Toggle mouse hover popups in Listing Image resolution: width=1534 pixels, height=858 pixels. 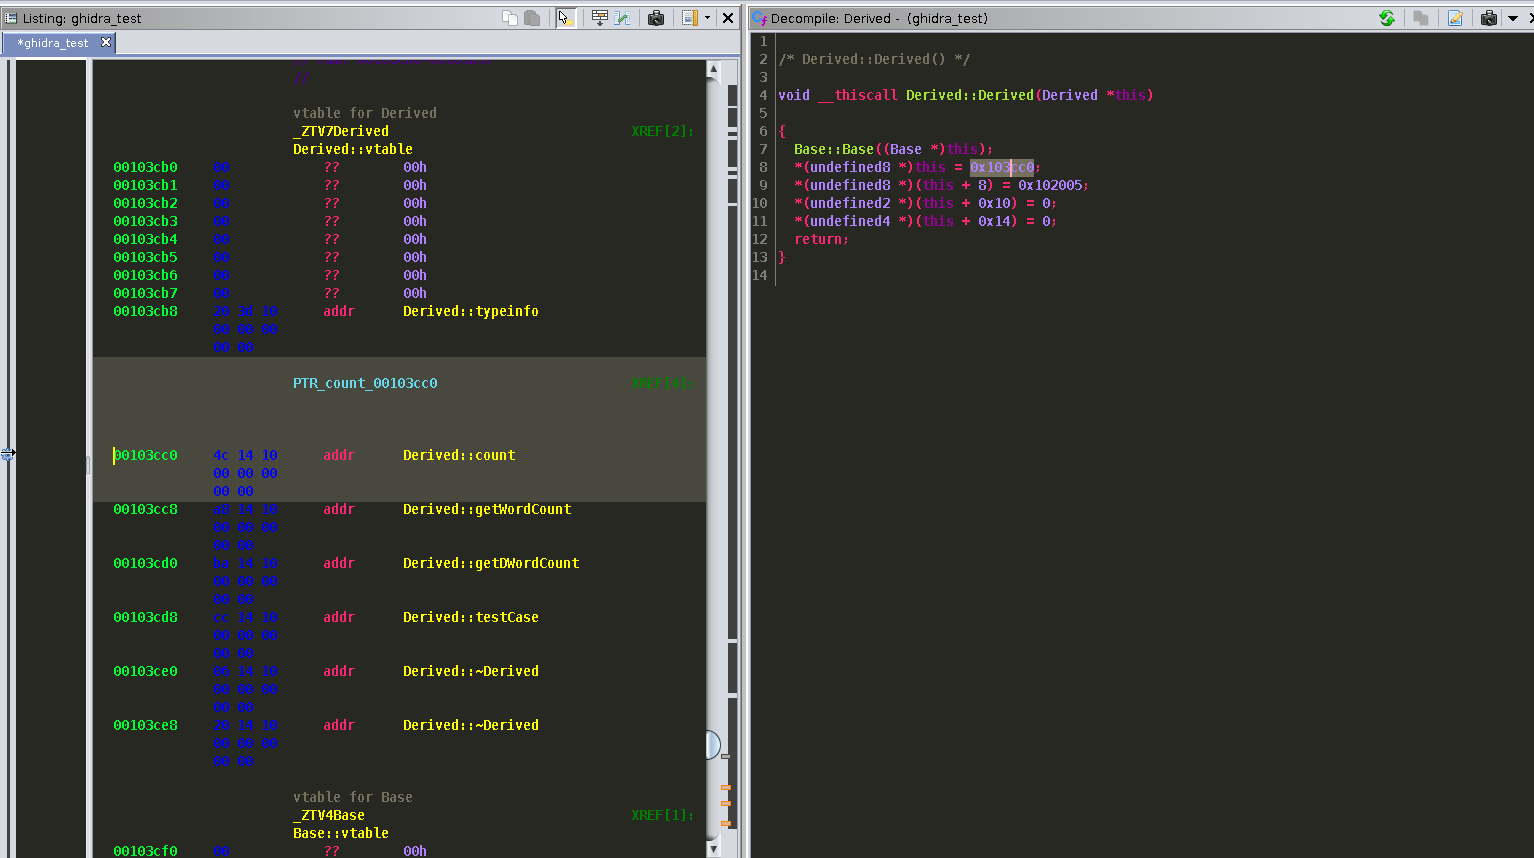pos(566,18)
